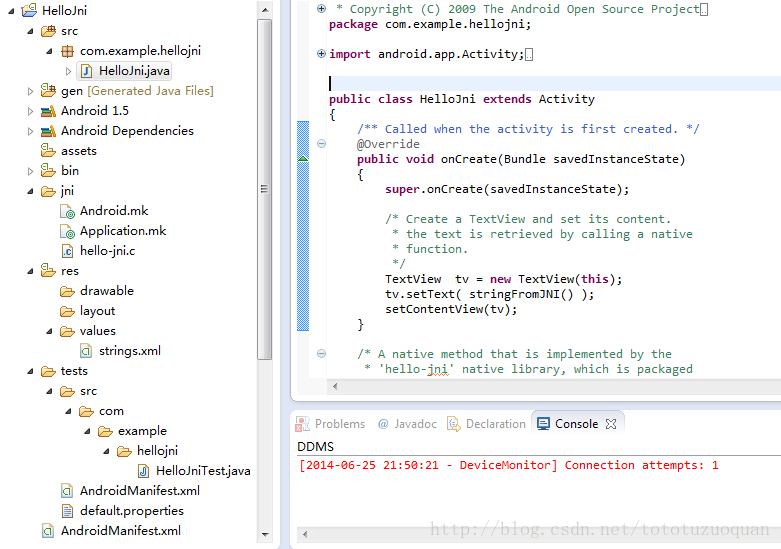
Task: Select strings.xml under values
Action: click(130, 351)
